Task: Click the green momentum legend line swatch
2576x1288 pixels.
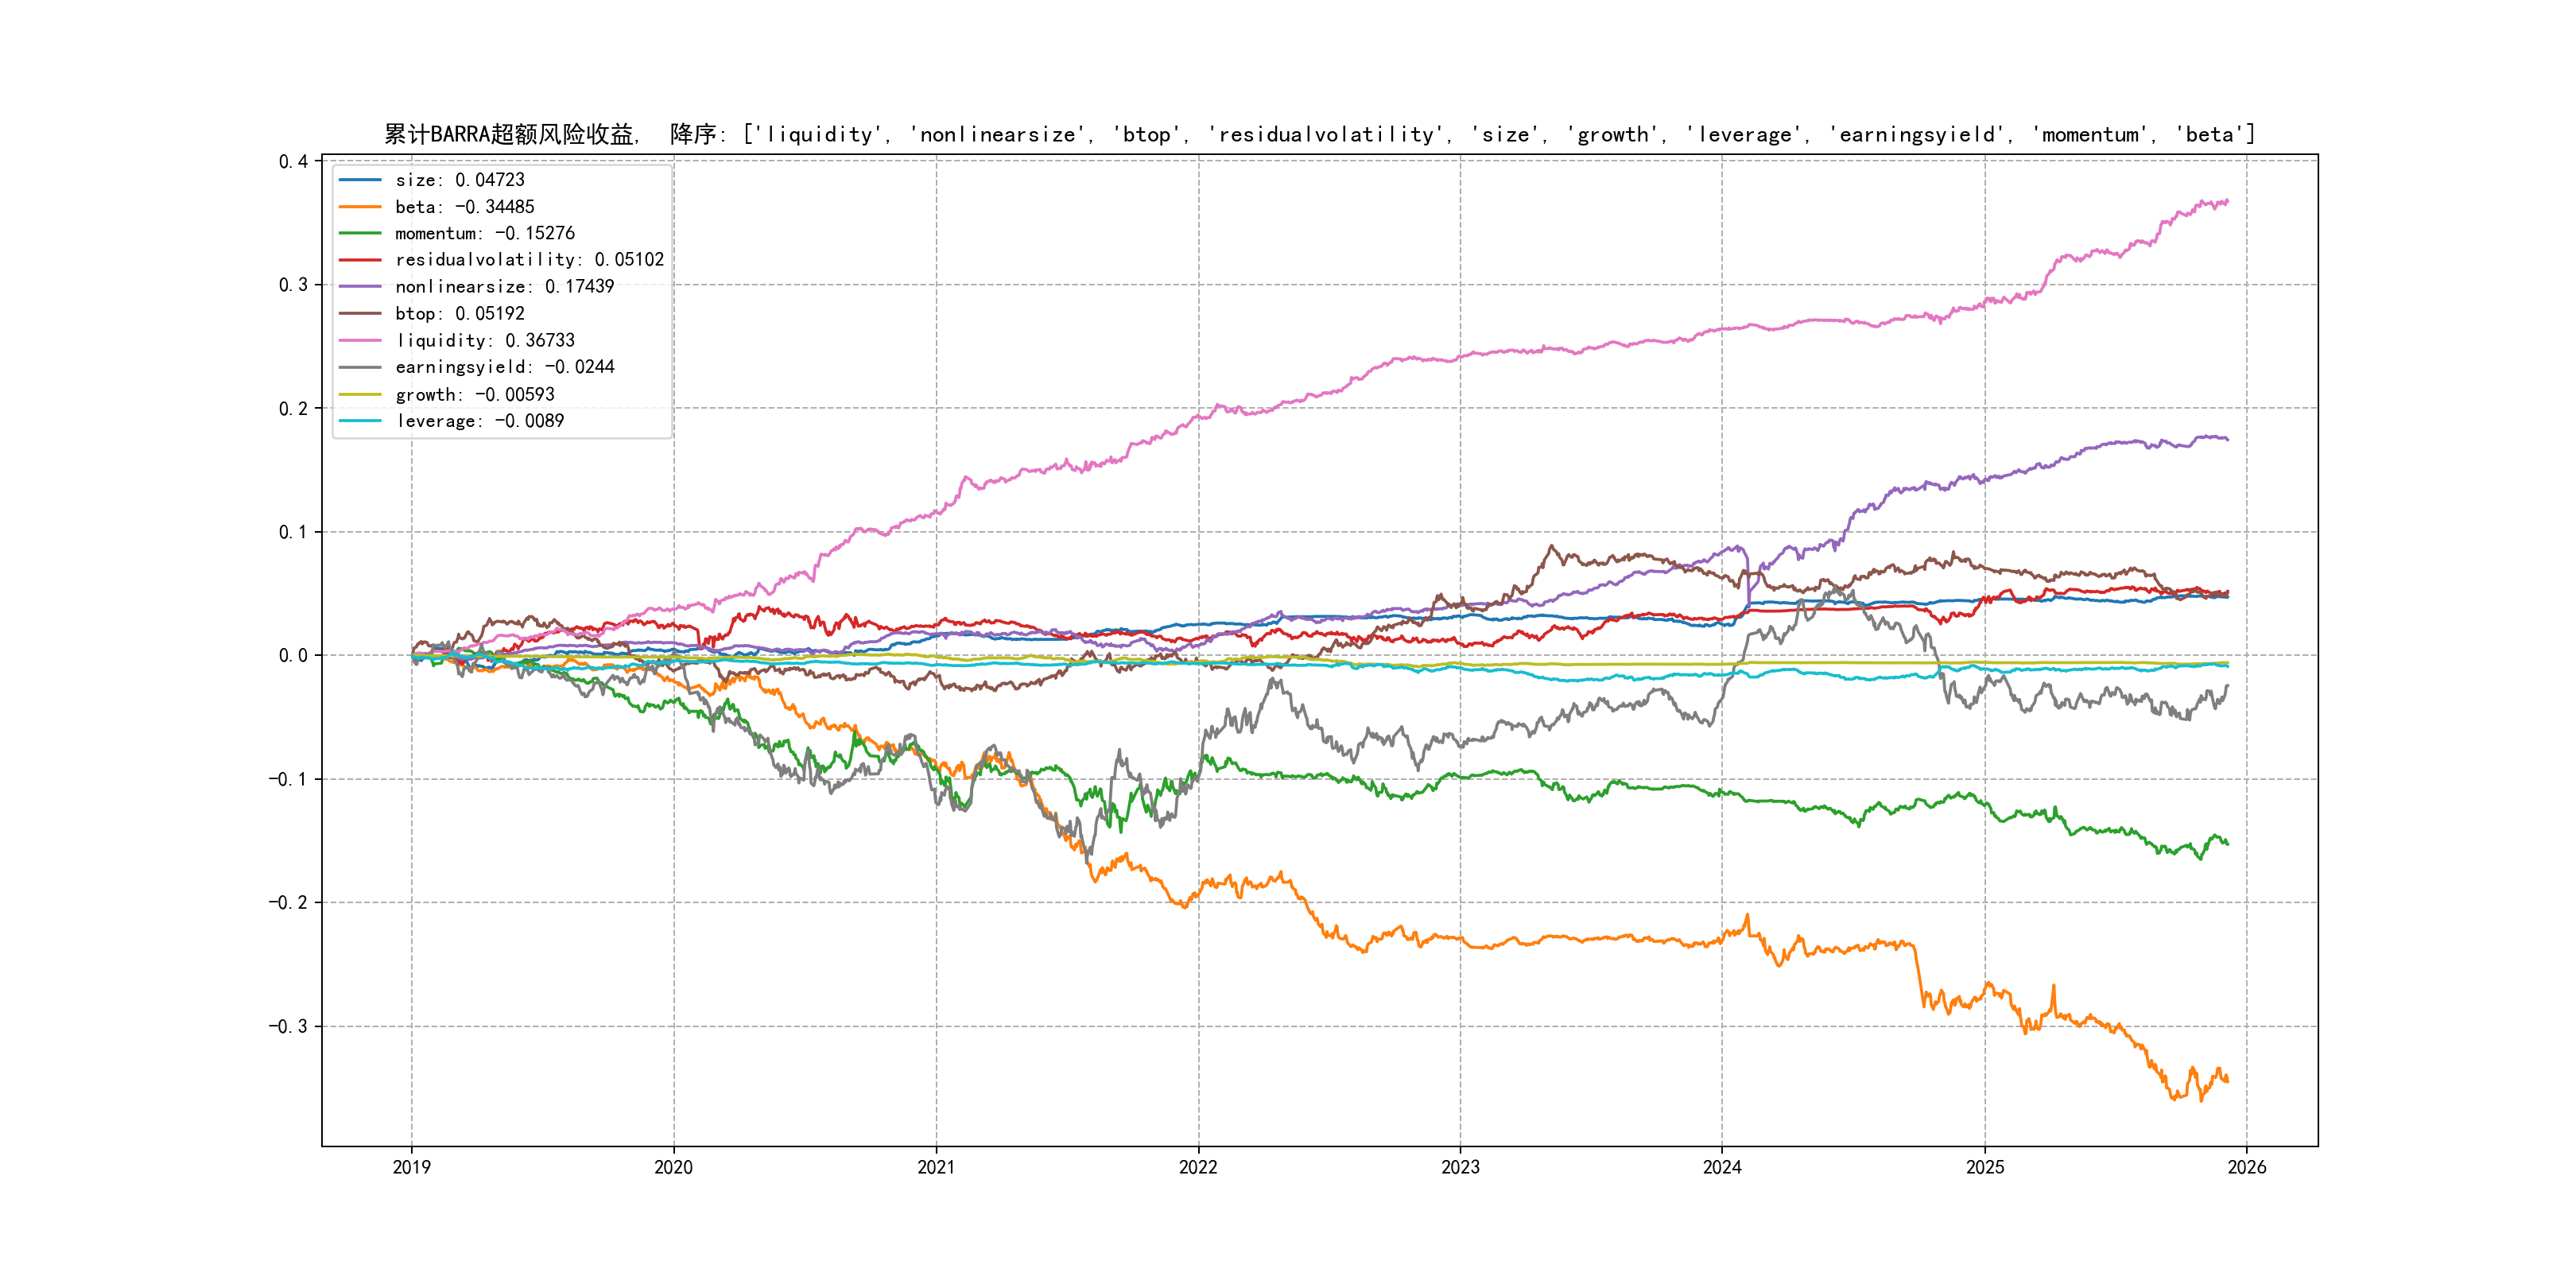Action: pos(359,234)
